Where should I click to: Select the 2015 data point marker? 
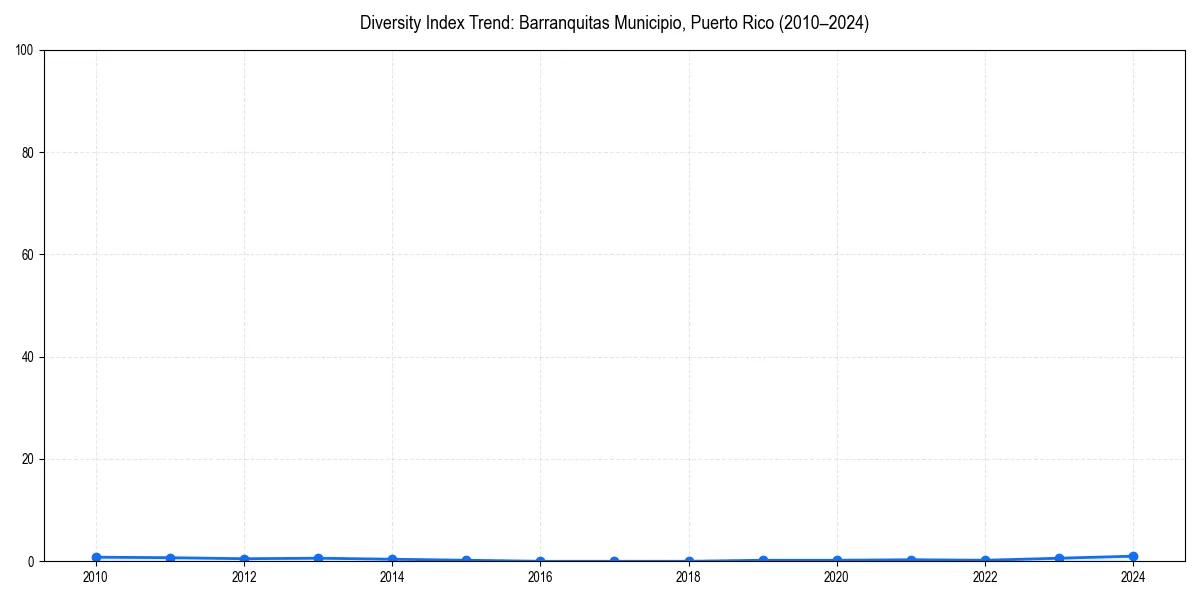click(465, 559)
